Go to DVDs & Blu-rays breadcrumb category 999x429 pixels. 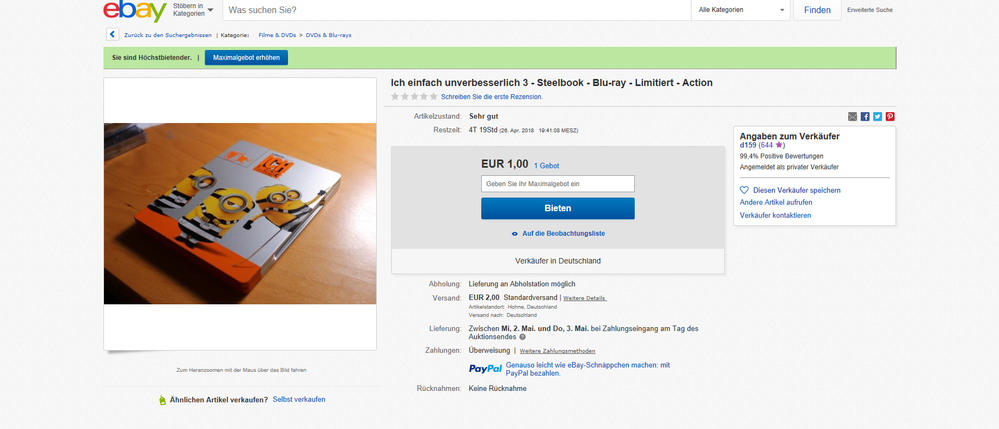[329, 35]
